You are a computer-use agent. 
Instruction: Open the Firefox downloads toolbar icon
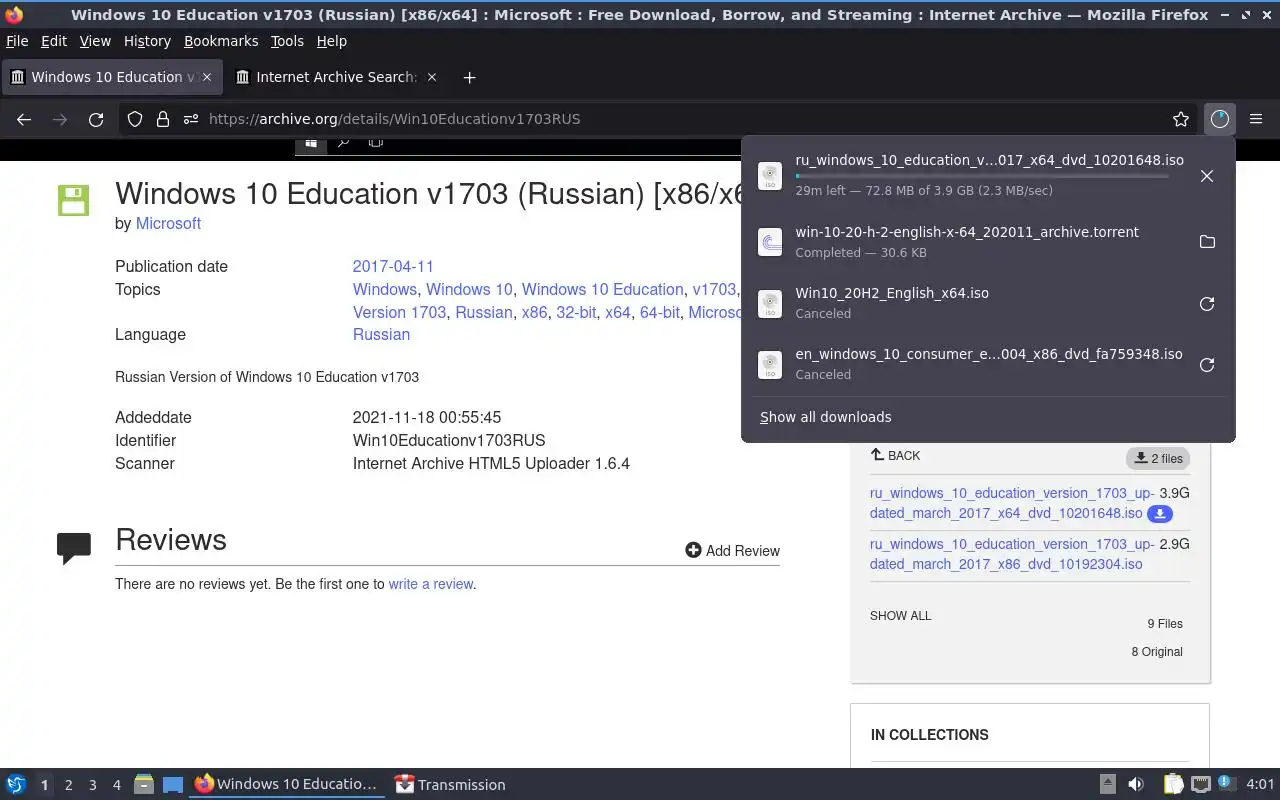(x=1219, y=119)
